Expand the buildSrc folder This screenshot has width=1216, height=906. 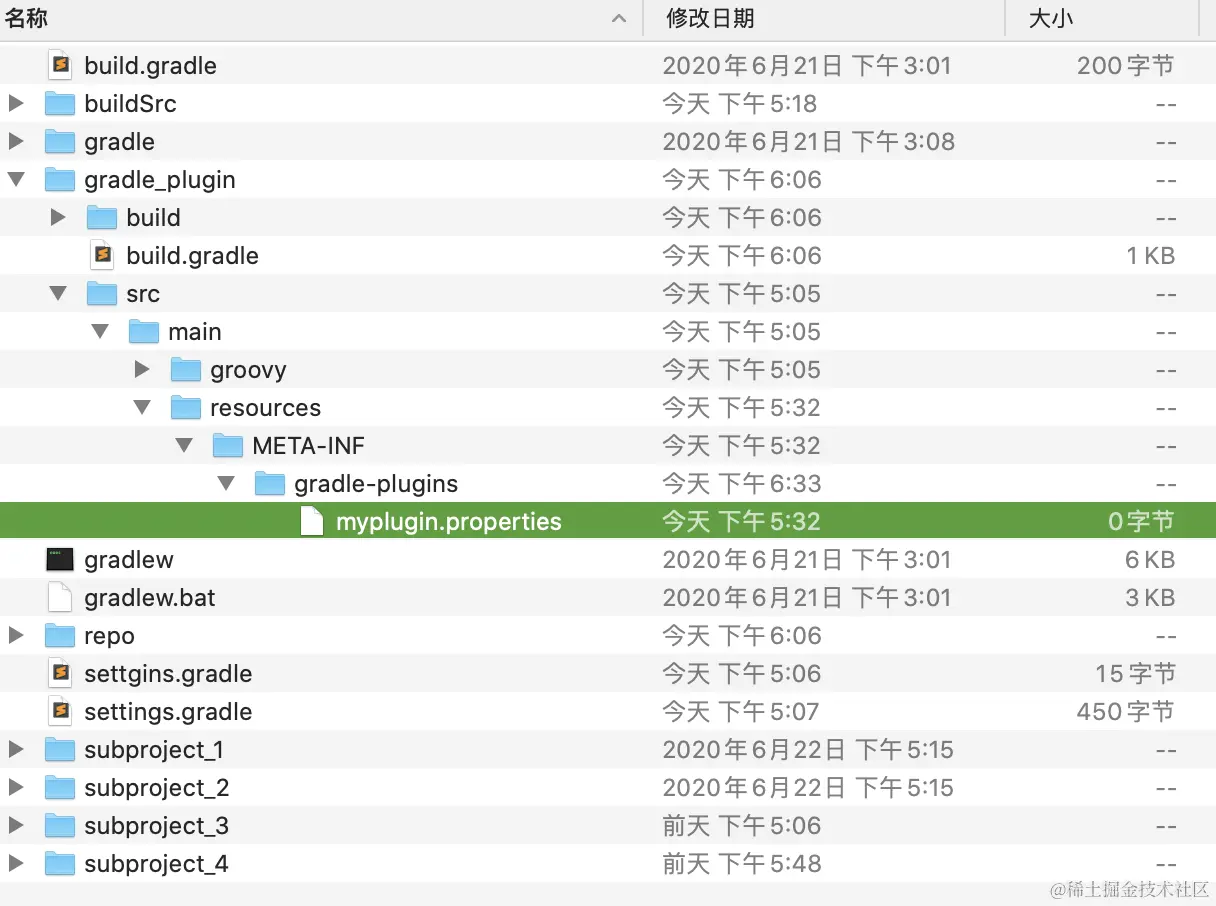click(x=17, y=103)
